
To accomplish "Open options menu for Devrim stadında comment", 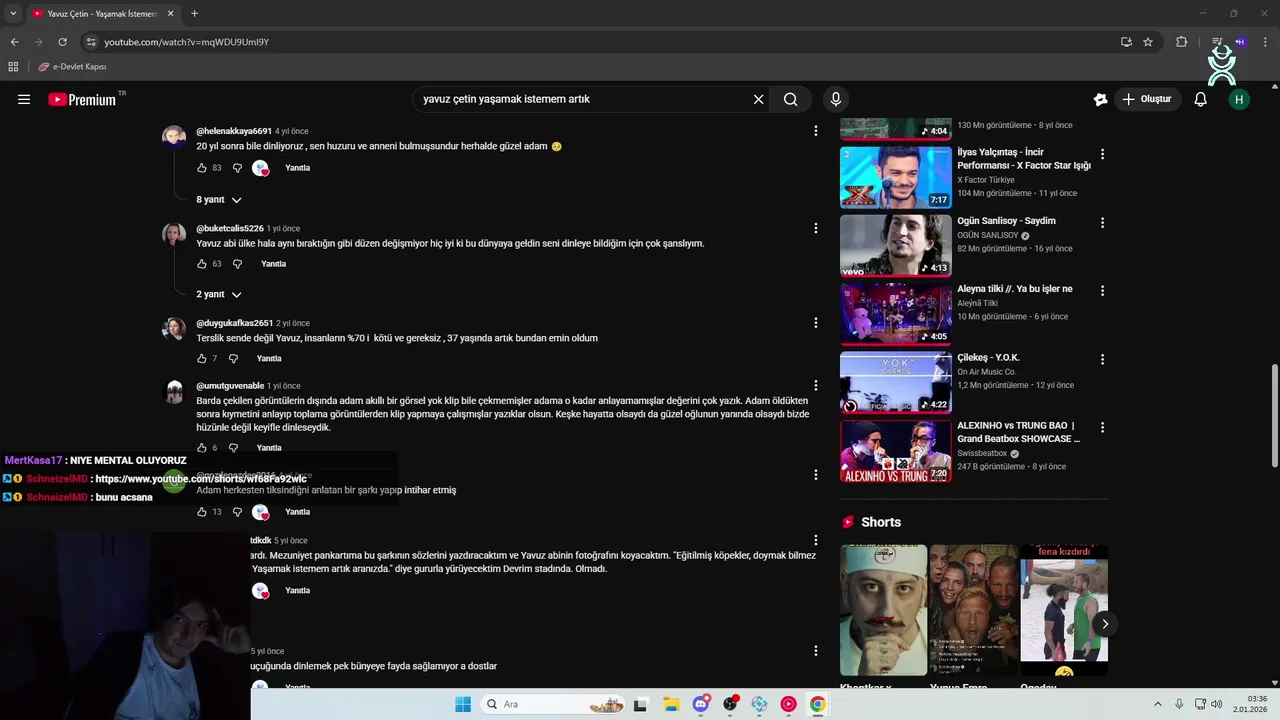I will tap(816, 541).
